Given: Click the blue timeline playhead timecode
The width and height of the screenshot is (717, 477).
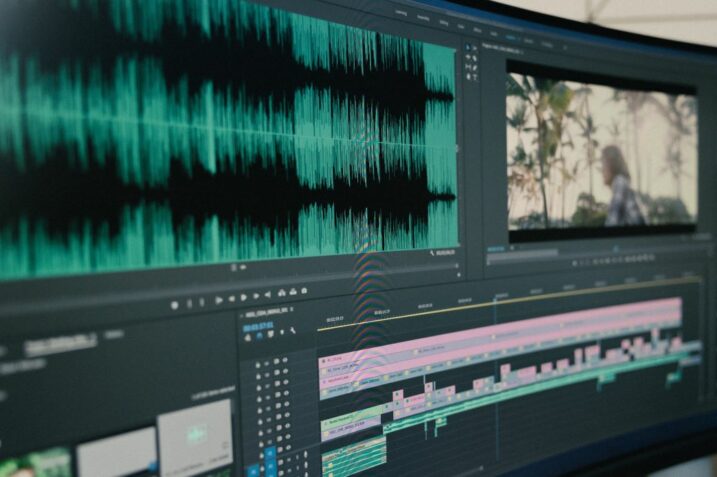Looking at the screenshot, I should pyautogui.click(x=258, y=327).
